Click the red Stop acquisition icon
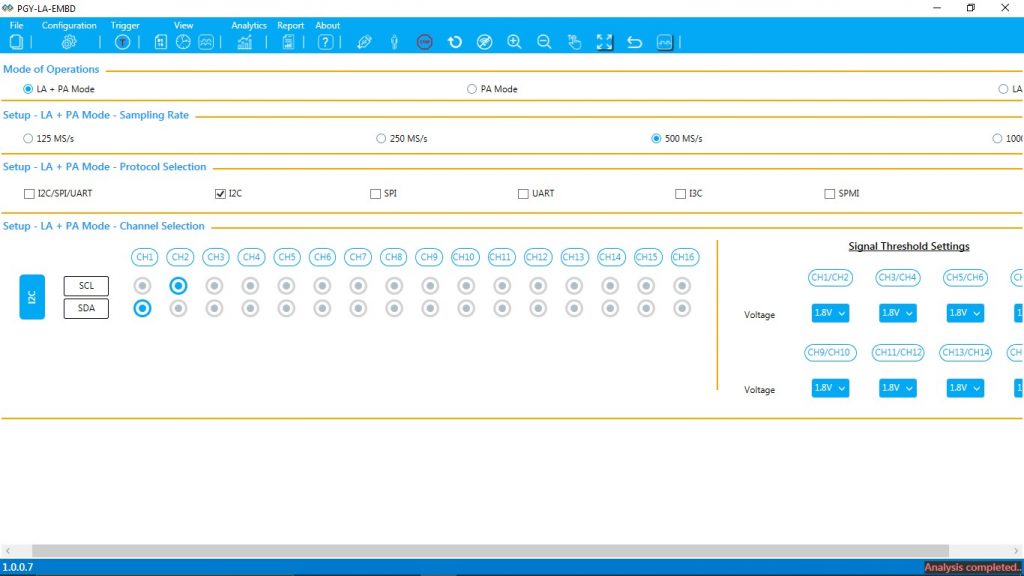Image resolution: width=1024 pixels, height=576 pixels. click(x=425, y=41)
